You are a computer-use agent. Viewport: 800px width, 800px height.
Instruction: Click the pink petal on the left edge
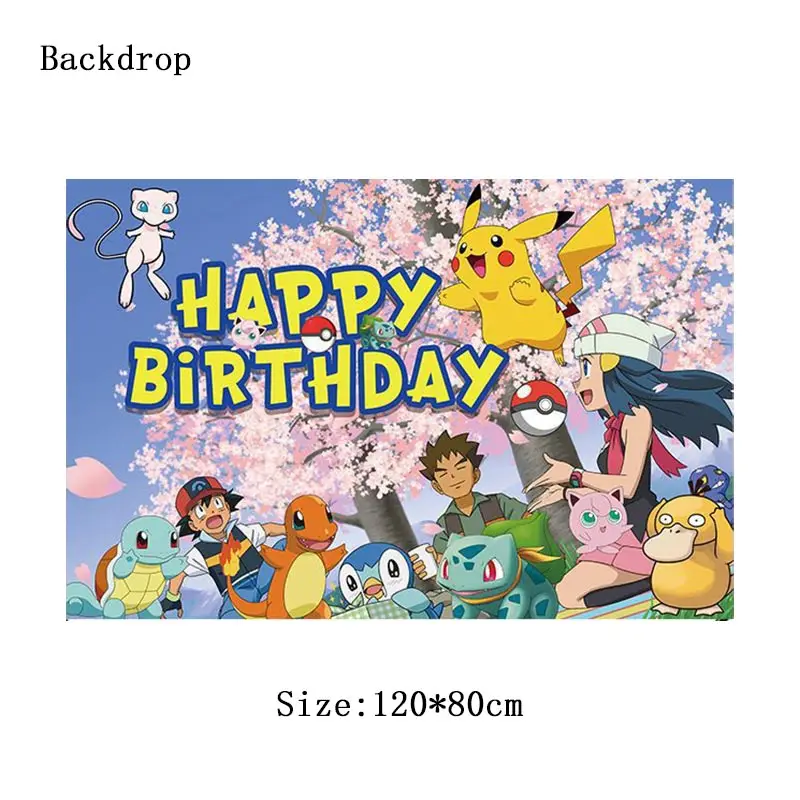[94, 479]
